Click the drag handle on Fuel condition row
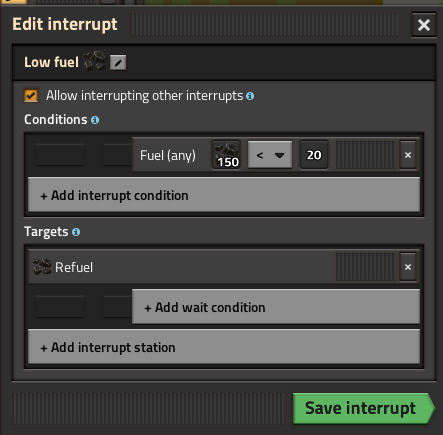The image size is (443, 435). [x=365, y=155]
